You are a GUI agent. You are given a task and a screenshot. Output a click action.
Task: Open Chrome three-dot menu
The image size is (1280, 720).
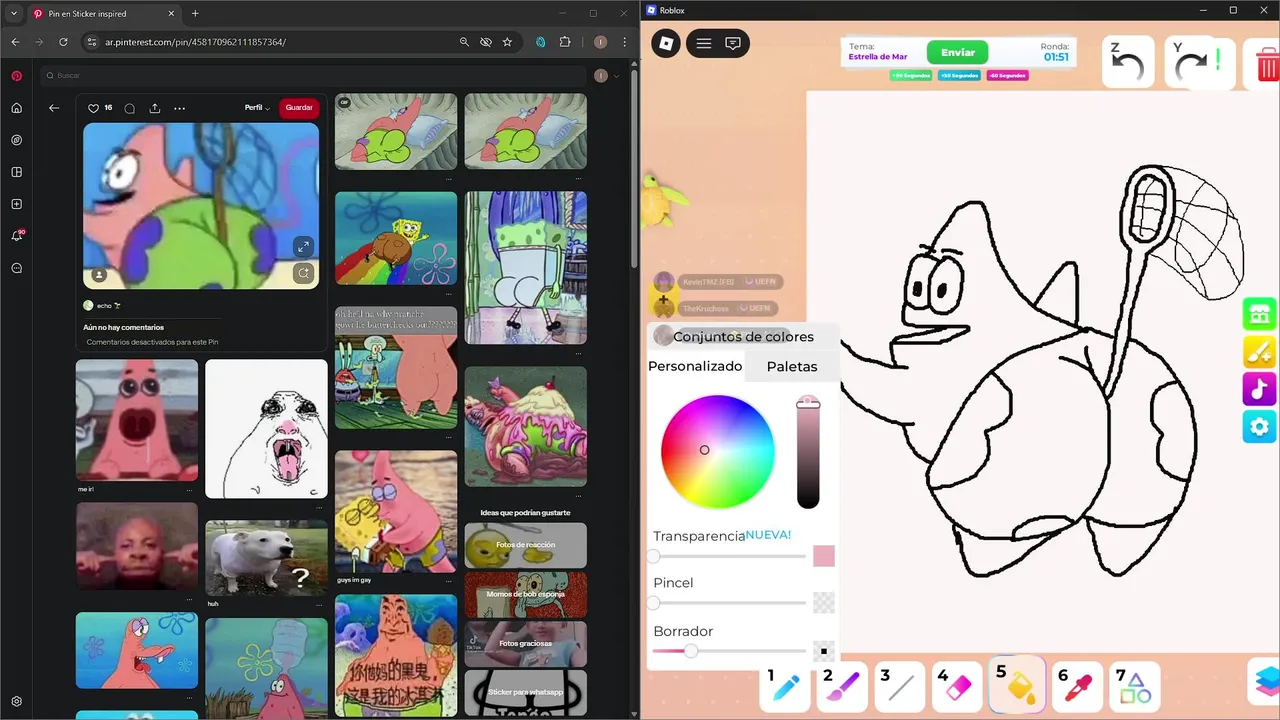[x=625, y=42]
